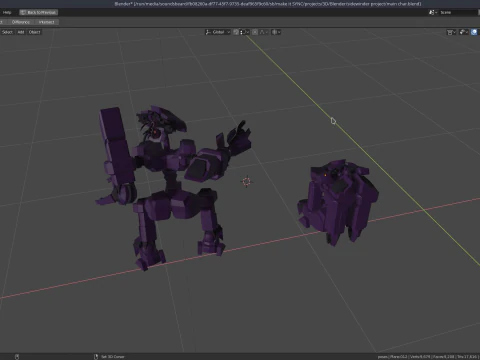Screen dimensions: 480x360
Task: Click the 3D cursor in viewport
Action: coord(247,182)
